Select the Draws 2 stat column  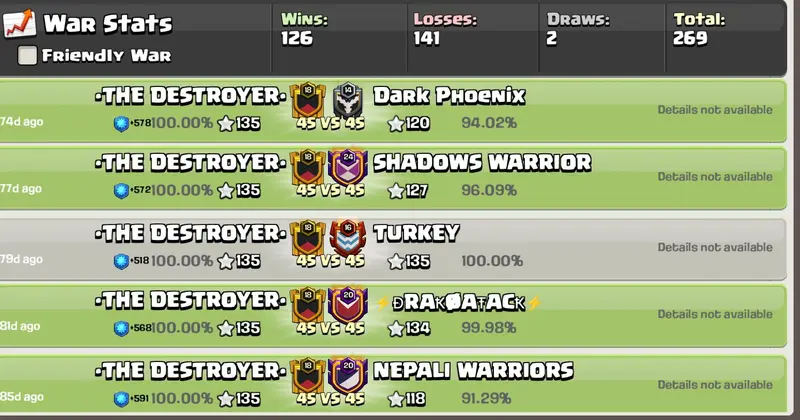(x=602, y=38)
